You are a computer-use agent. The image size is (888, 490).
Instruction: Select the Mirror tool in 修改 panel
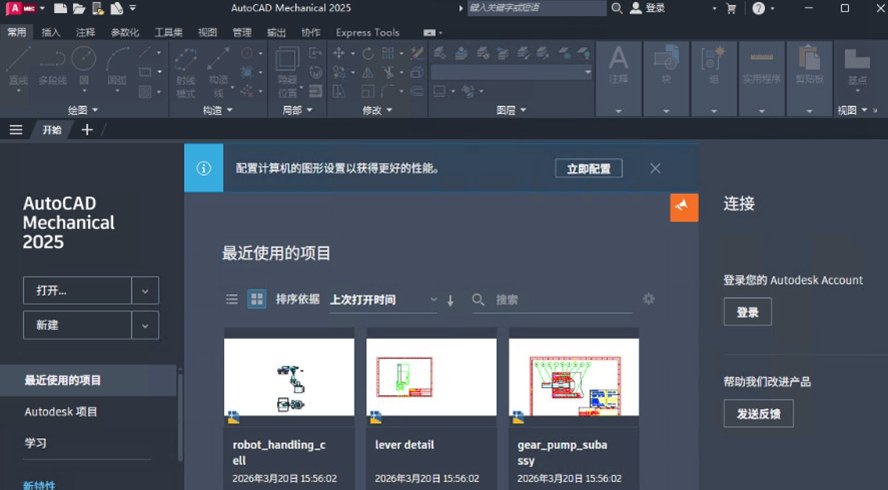point(368,73)
